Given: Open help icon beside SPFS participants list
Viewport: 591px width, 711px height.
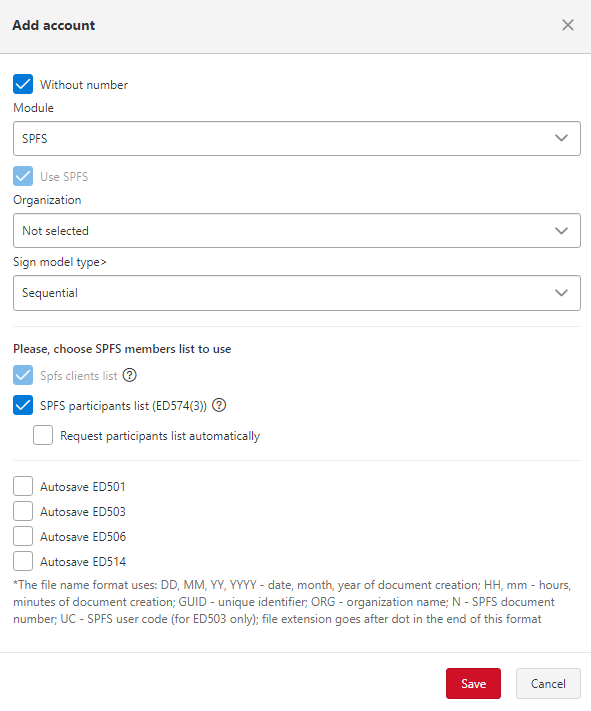Looking at the screenshot, I should [x=219, y=405].
